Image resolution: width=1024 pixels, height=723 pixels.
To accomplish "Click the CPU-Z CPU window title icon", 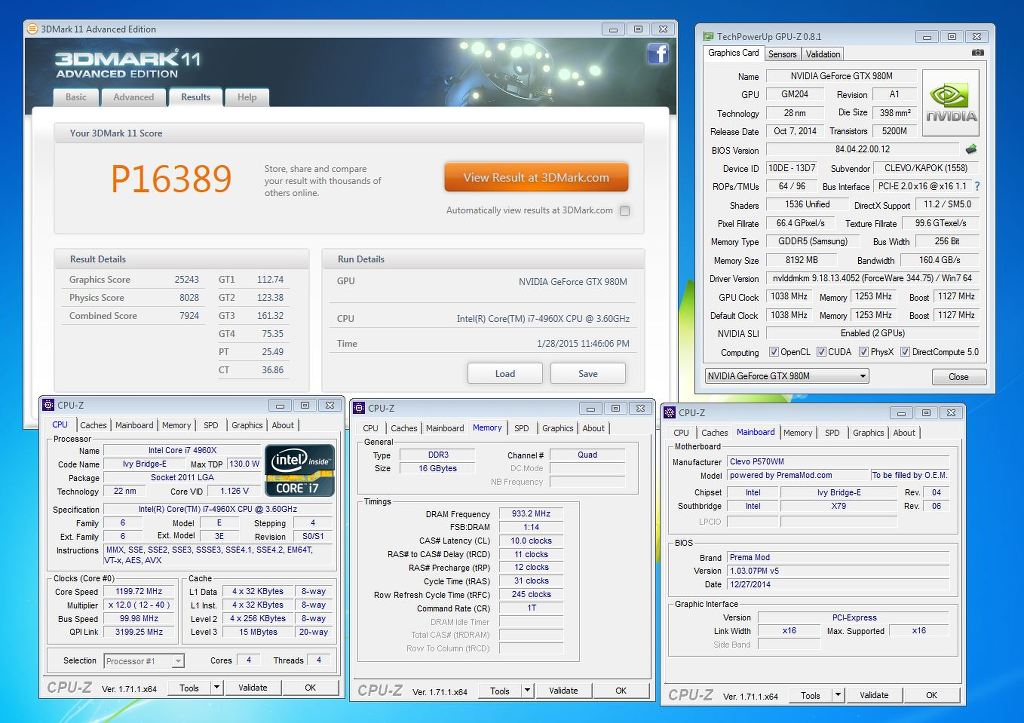I will click(48, 405).
